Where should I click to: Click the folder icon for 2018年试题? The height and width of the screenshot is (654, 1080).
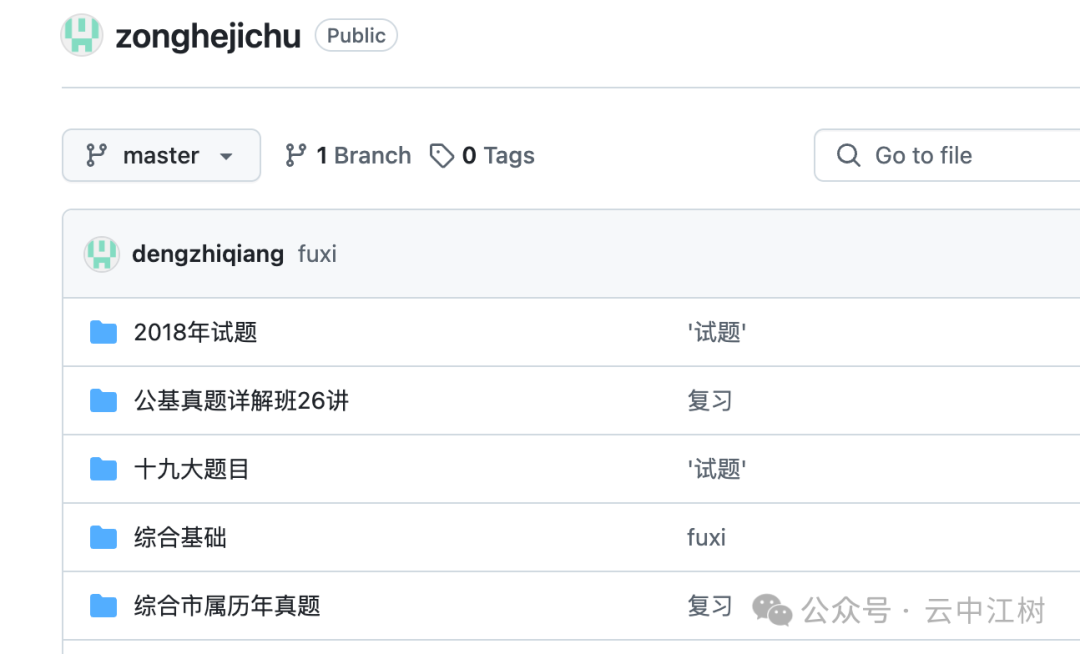pyautogui.click(x=103, y=332)
